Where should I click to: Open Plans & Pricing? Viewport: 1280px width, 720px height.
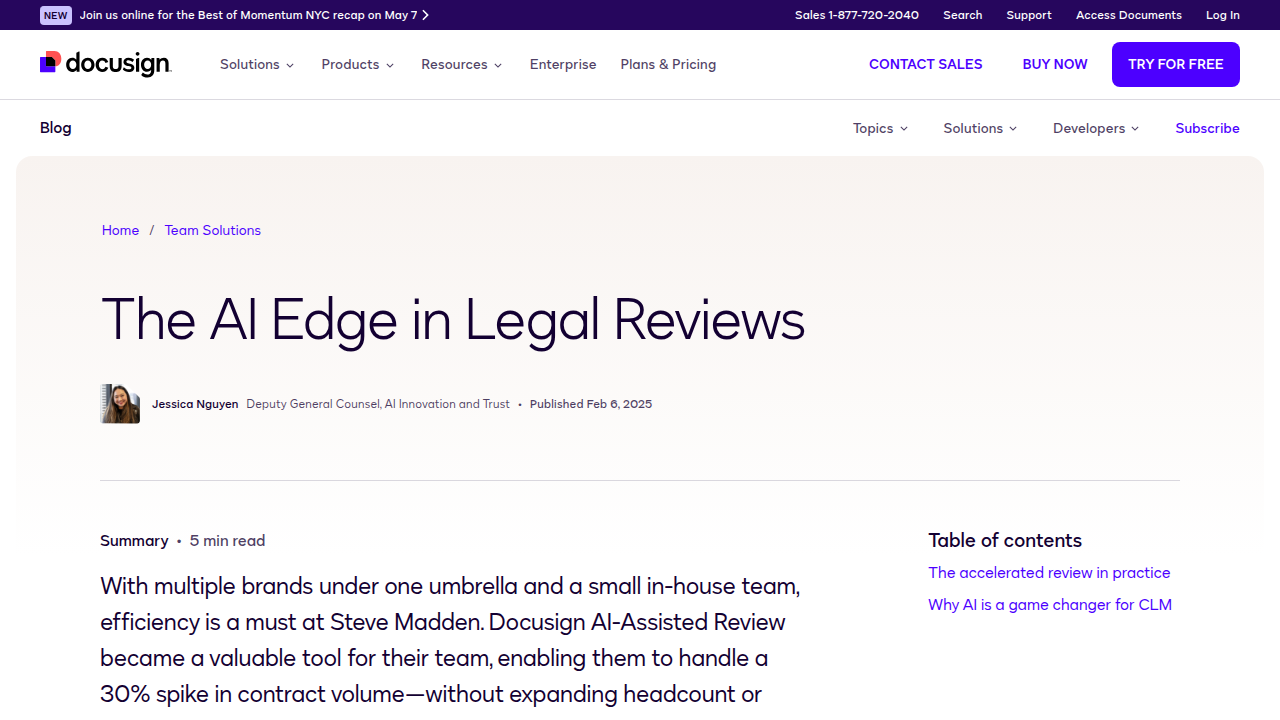668,64
